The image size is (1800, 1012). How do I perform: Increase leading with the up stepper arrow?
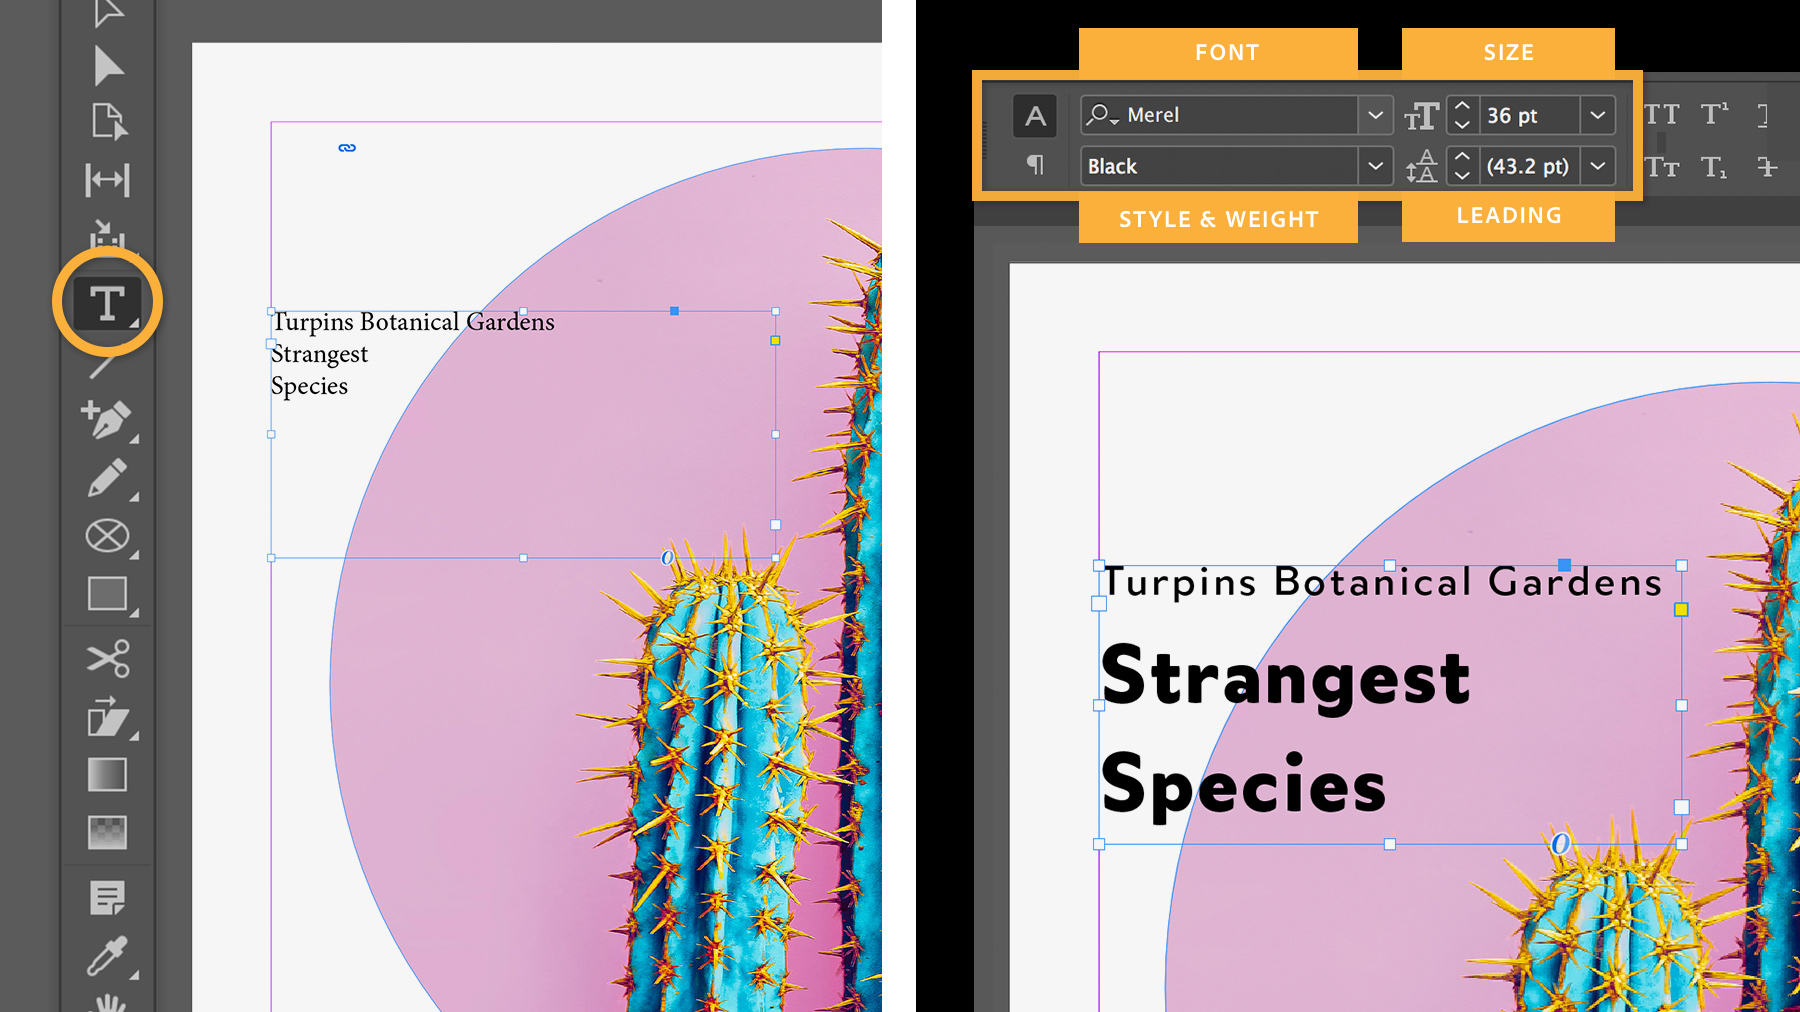click(x=1461, y=158)
